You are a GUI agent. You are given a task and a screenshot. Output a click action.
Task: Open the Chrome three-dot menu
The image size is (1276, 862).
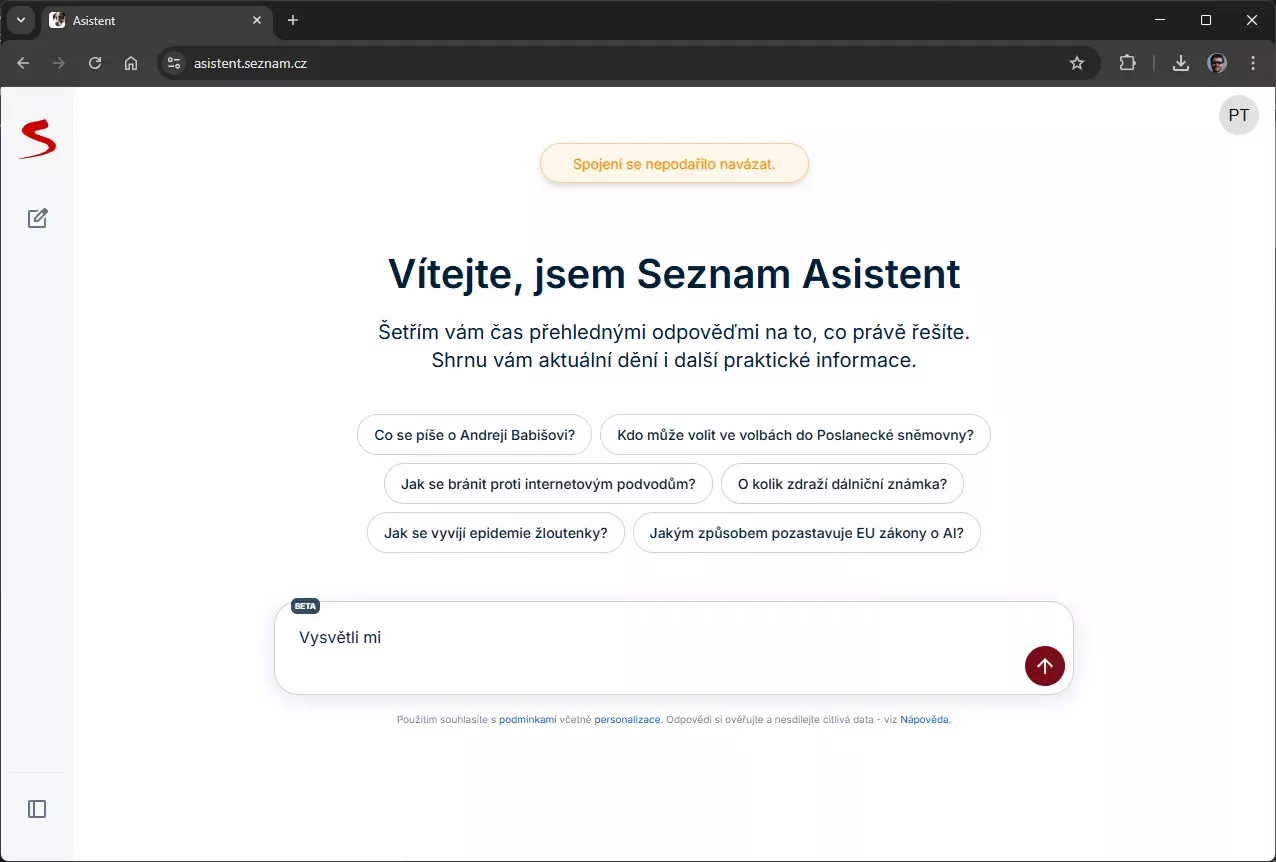(x=1253, y=63)
